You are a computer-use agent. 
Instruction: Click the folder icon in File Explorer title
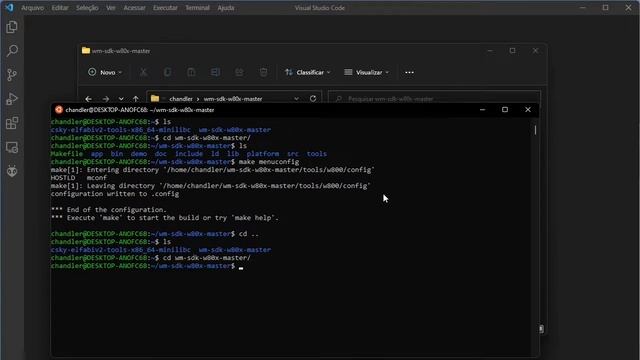(x=86, y=51)
